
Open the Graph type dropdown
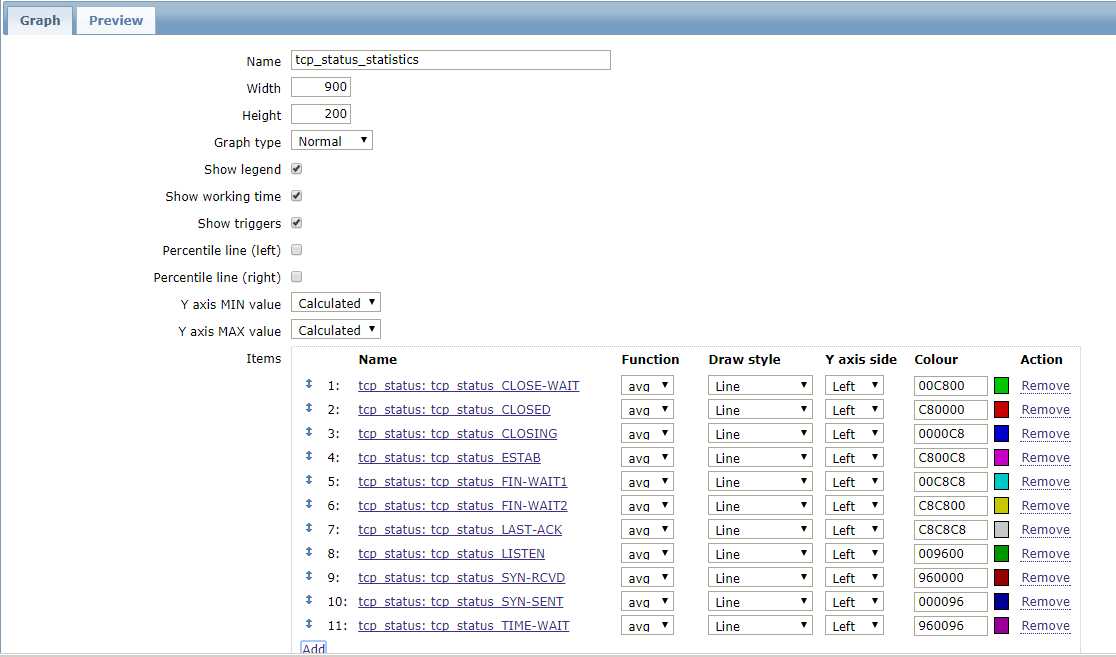pos(332,141)
